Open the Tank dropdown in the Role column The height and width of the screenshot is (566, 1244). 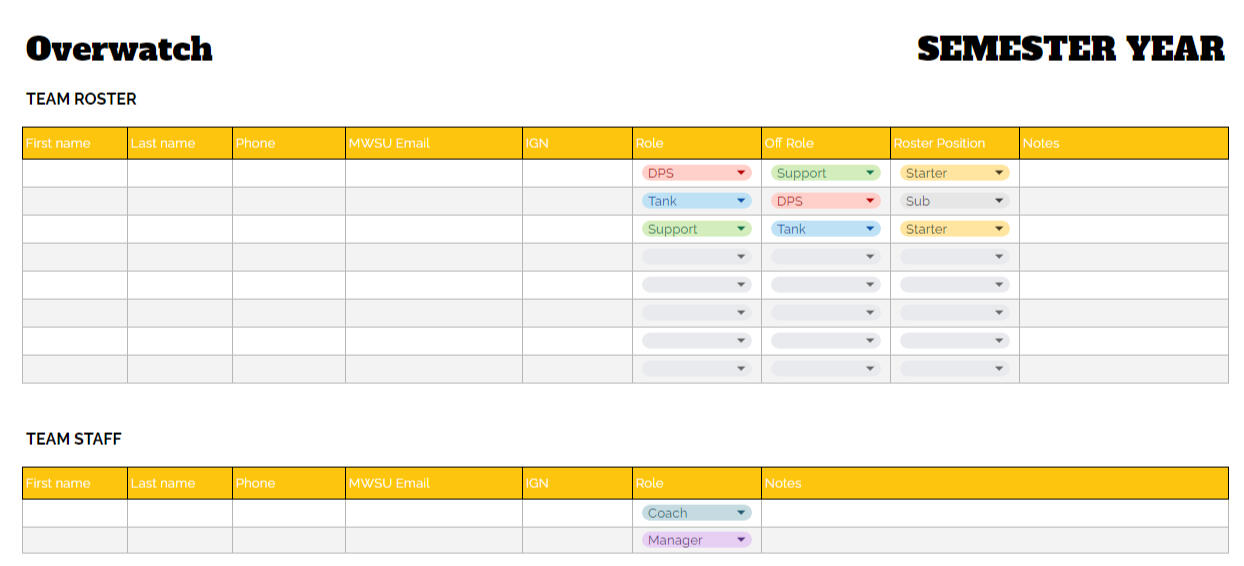[x=696, y=201]
